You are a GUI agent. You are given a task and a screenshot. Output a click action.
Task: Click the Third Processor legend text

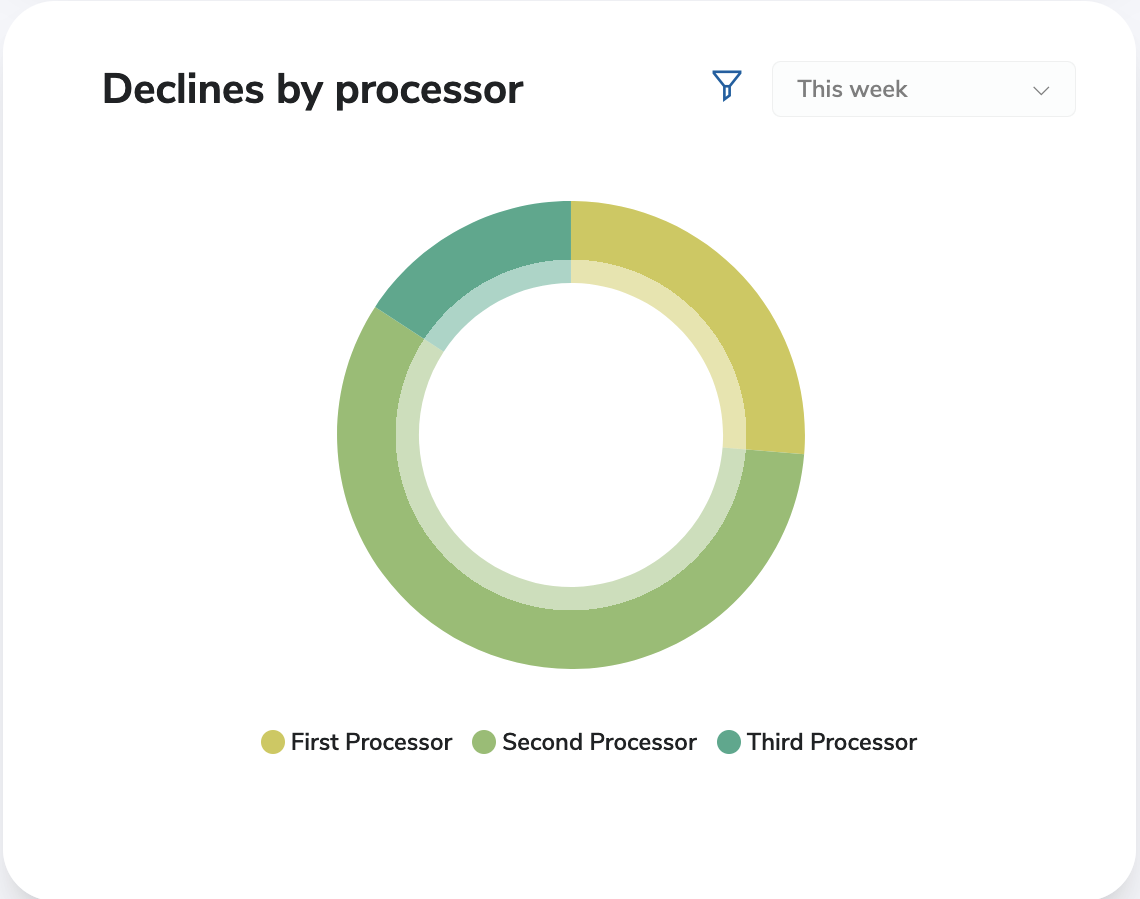pyautogui.click(x=830, y=742)
